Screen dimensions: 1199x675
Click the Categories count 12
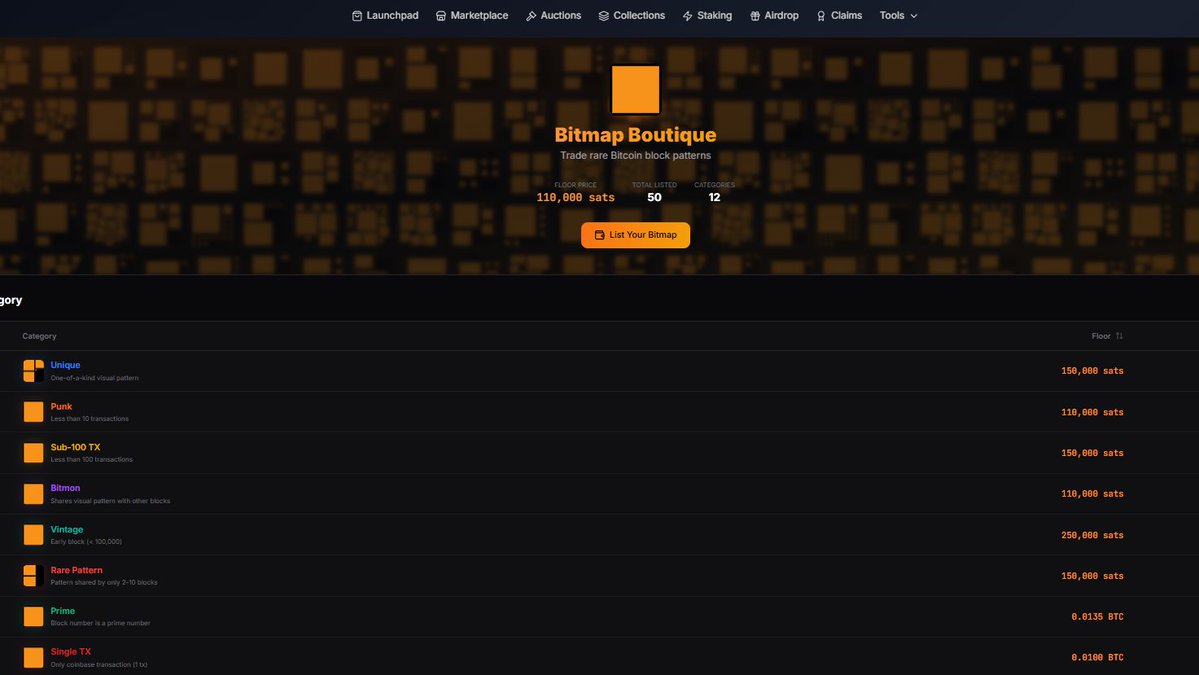(714, 197)
